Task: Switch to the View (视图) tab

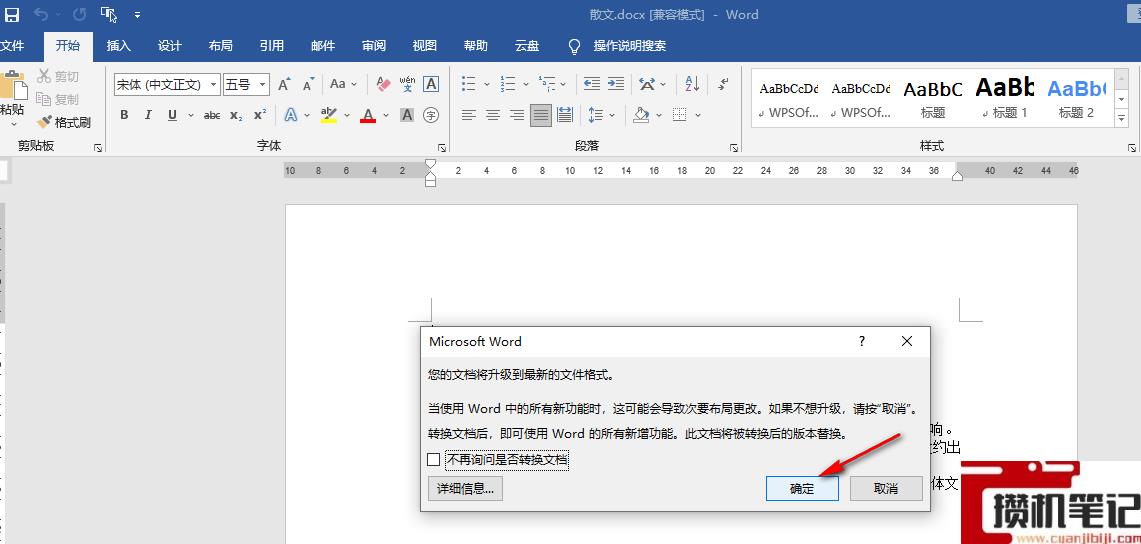Action: pos(425,46)
